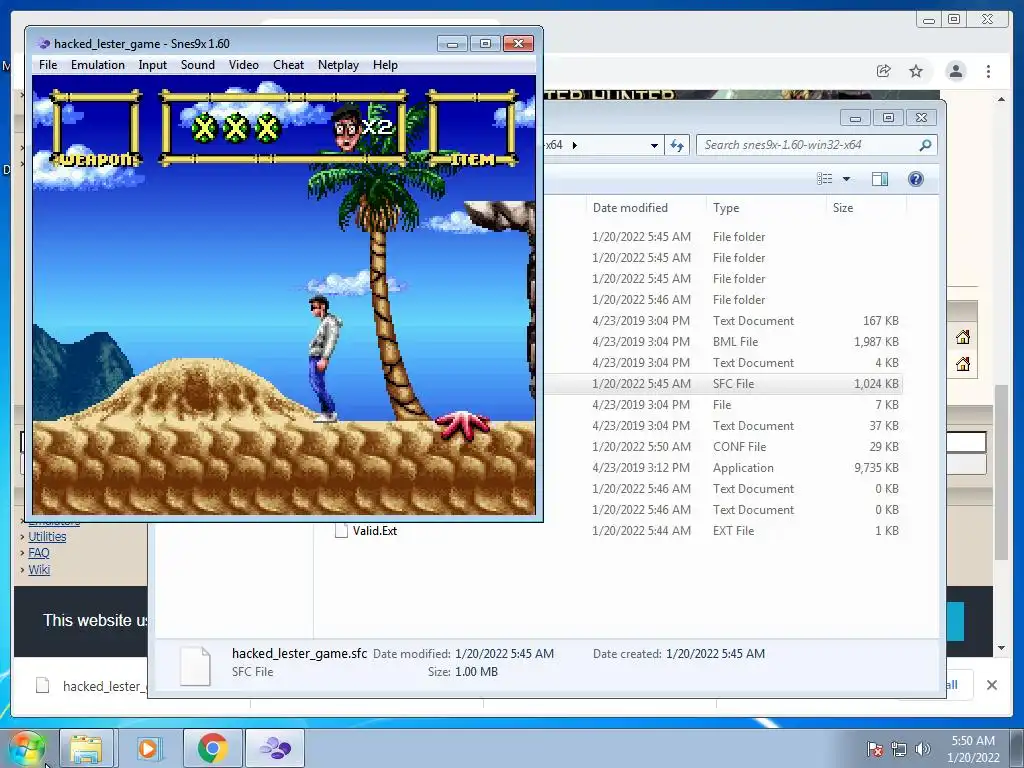The width and height of the screenshot is (1024, 768).
Task: Switch to Snes9x from the taskbar
Action: (x=275, y=748)
